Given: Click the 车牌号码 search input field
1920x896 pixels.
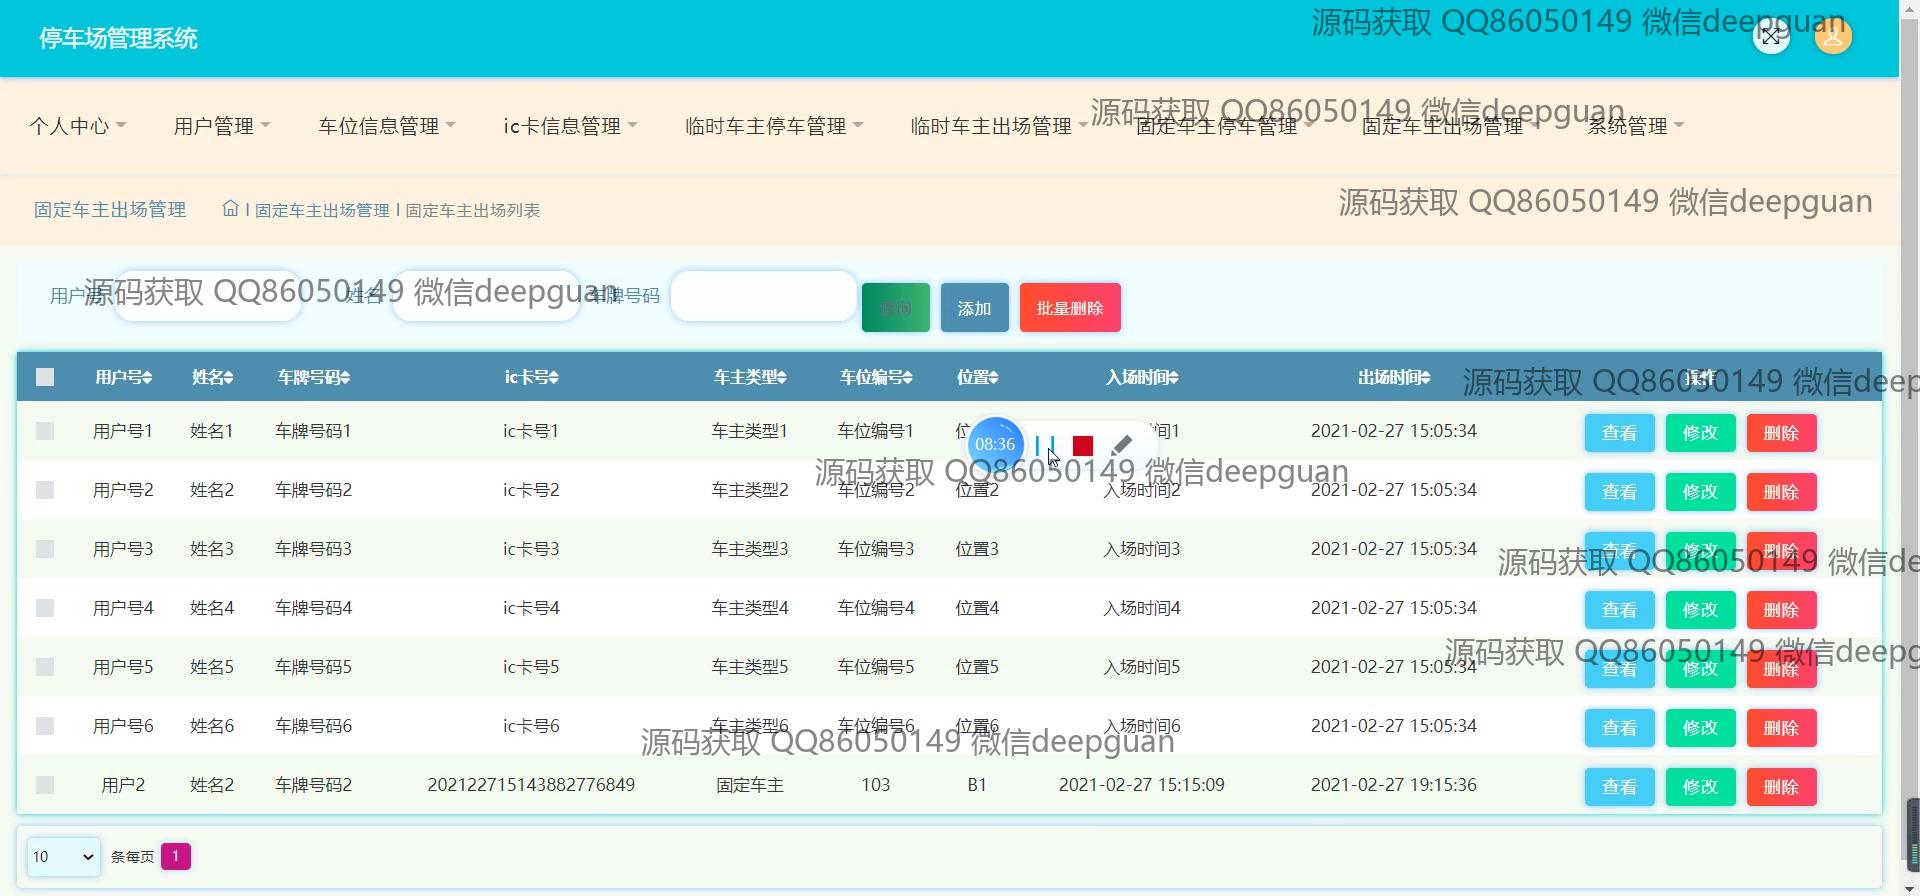Looking at the screenshot, I should [763, 296].
